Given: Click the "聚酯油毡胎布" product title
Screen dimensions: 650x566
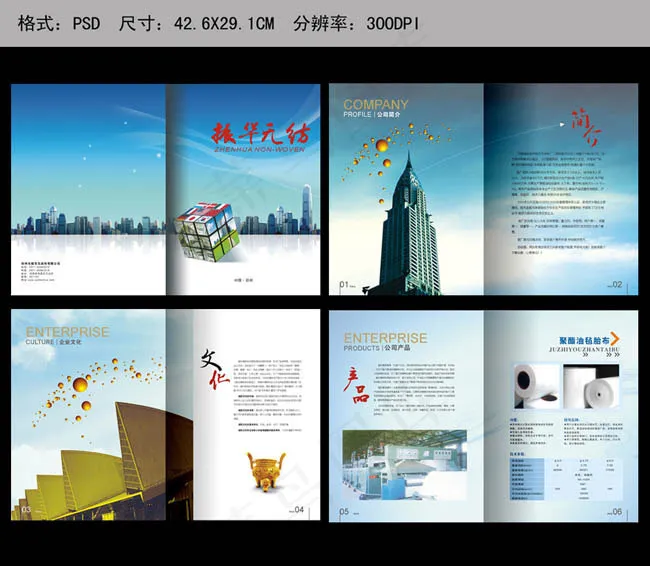Looking at the screenshot, I should [x=584, y=340].
